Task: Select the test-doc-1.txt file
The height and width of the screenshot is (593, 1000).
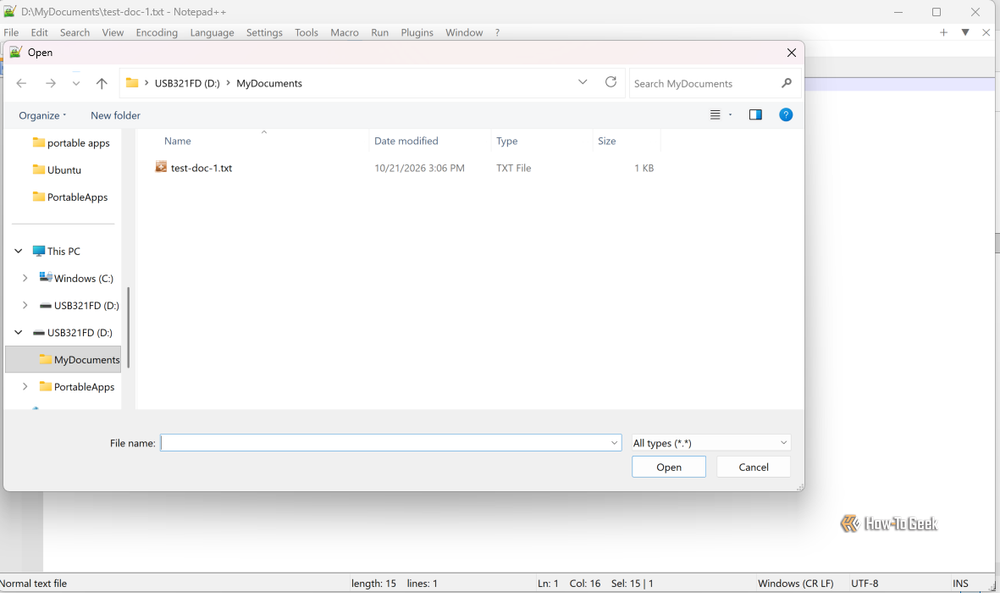Action: click(x=201, y=168)
